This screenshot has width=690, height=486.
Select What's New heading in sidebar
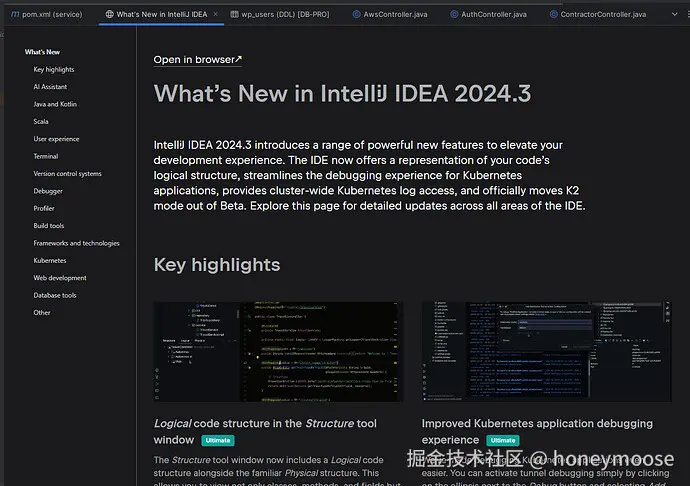pyautogui.click(x=42, y=52)
